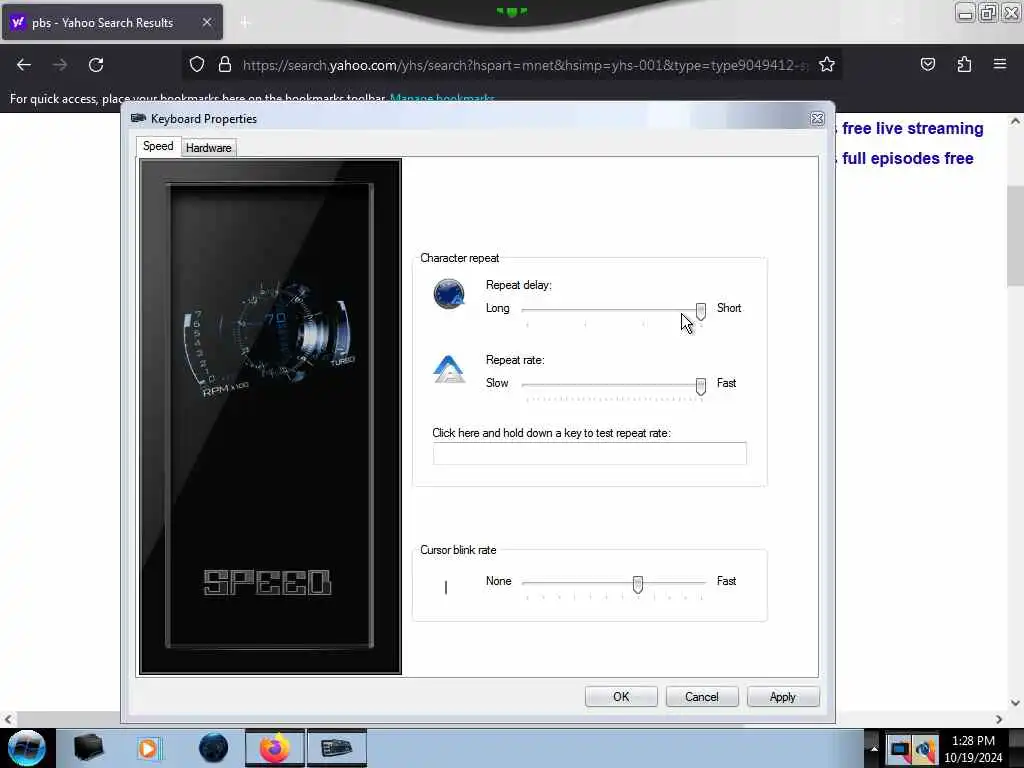
Task: Click the Speed gauge preview image
Action: coord(270,416)
